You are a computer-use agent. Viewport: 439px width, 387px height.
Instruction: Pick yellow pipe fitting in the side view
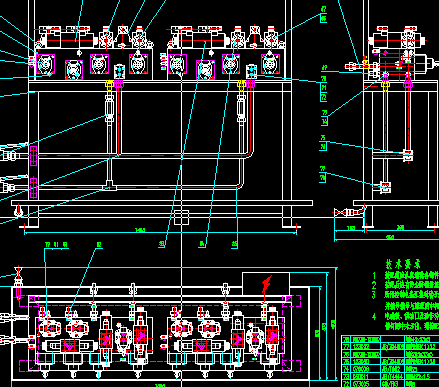[385, 86]
